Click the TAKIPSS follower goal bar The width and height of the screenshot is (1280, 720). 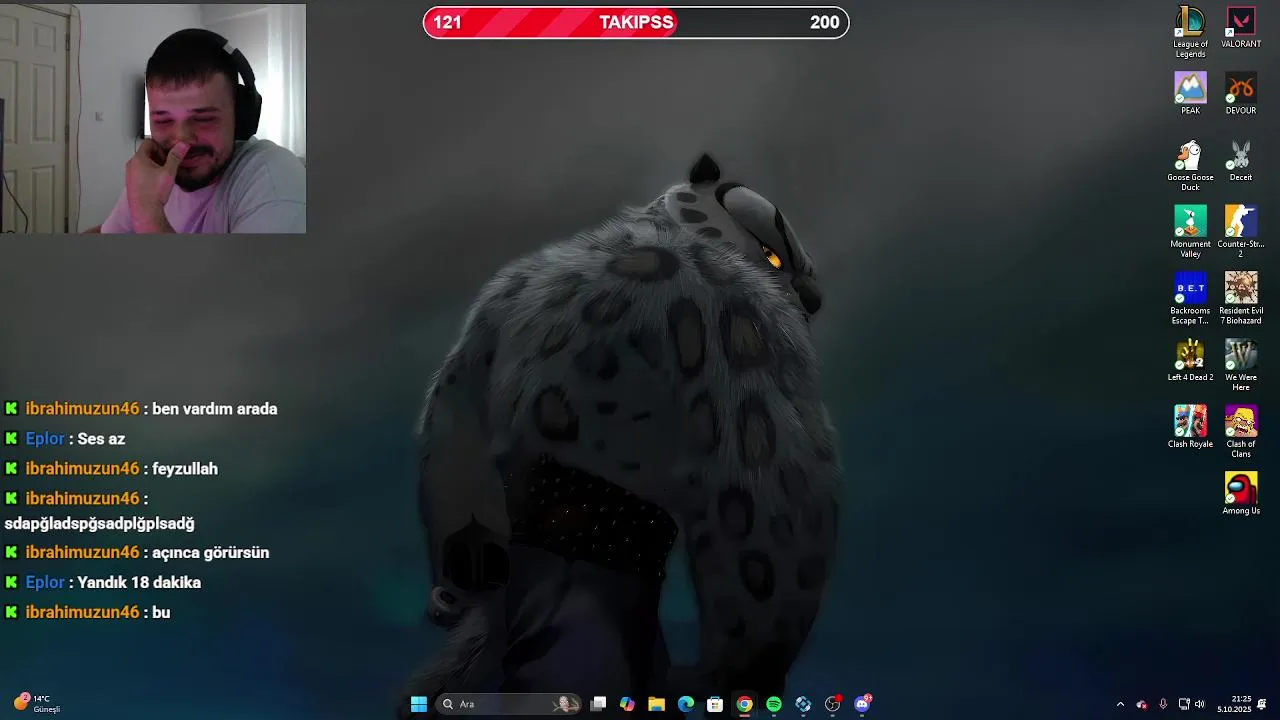[x=636, y=22]
